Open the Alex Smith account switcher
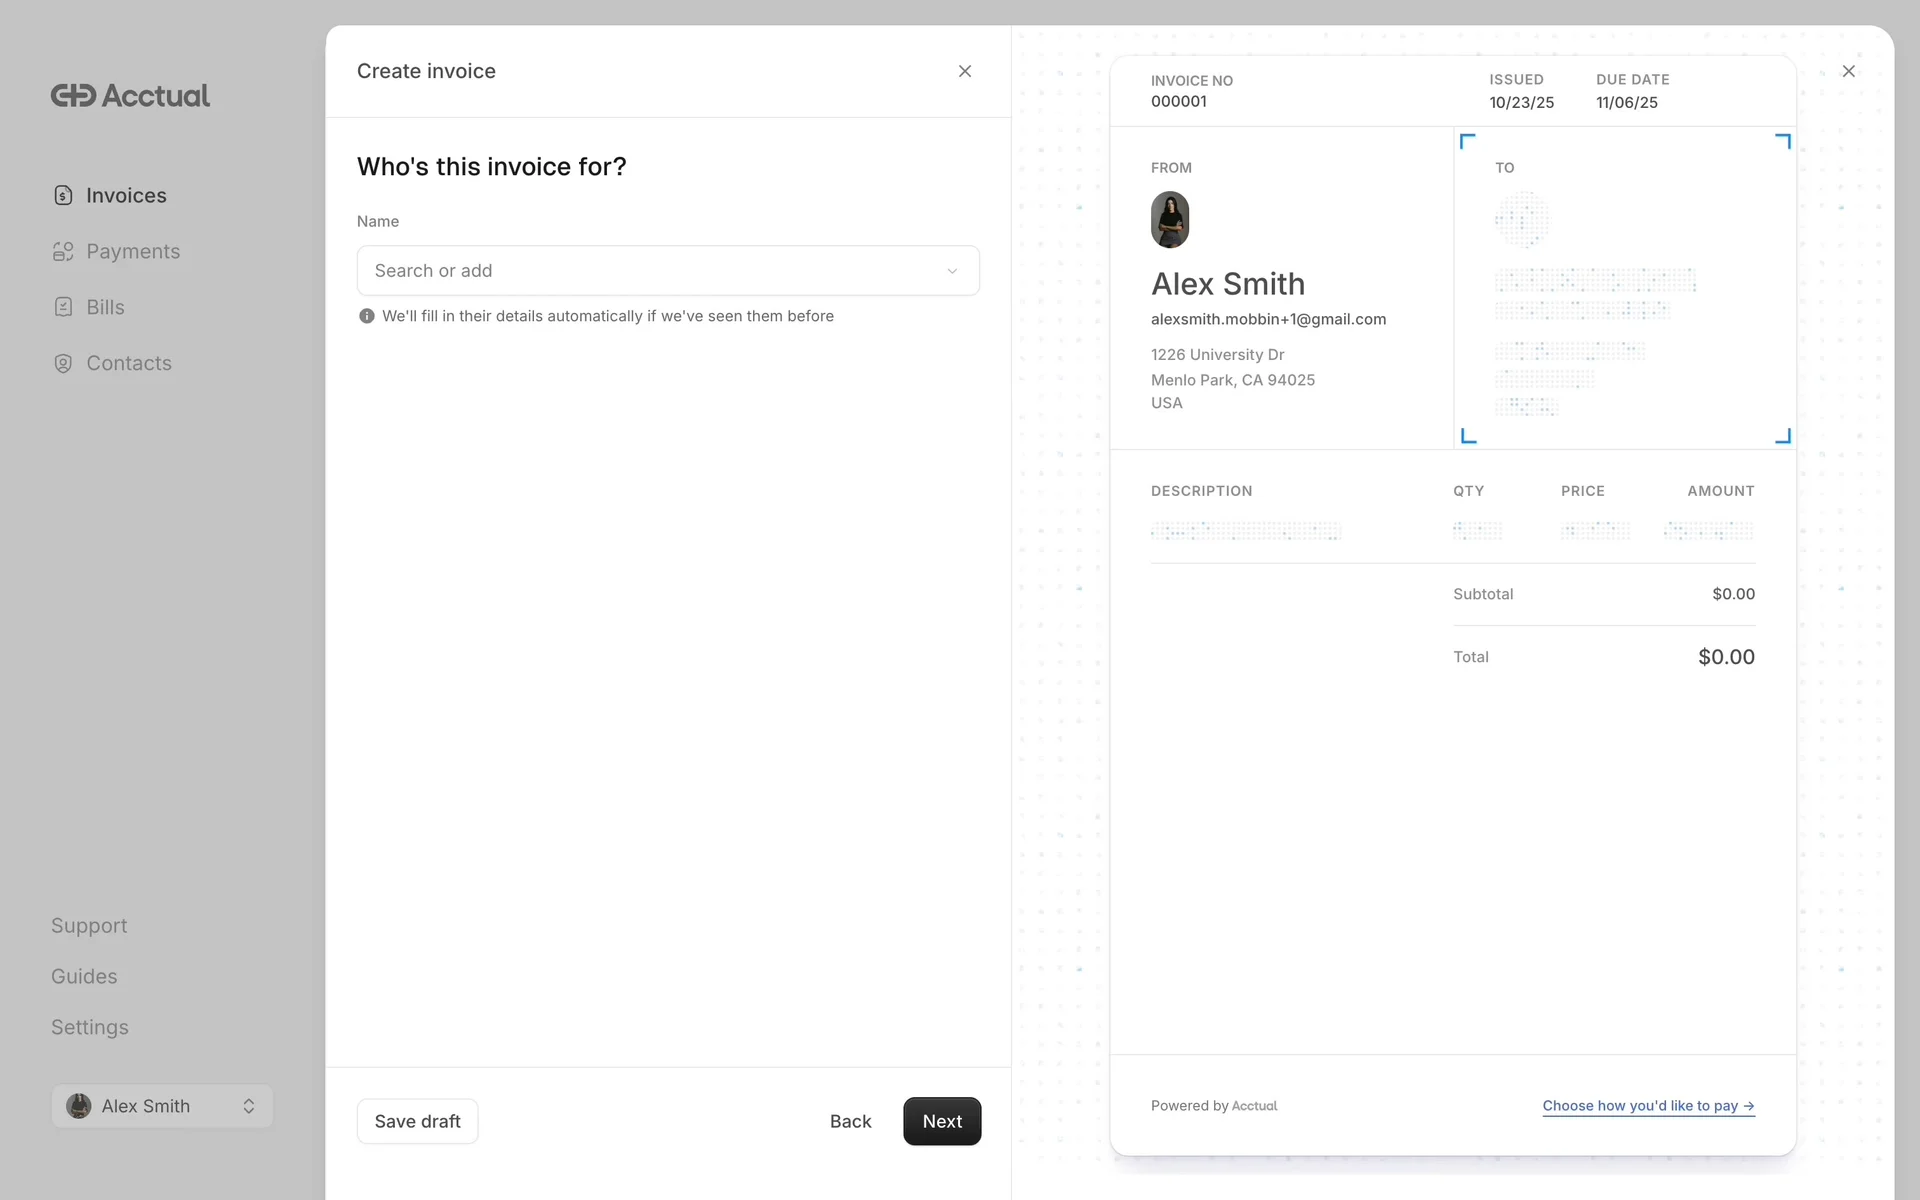This screenshot has width=1920, height=1200. (162, 1106)
